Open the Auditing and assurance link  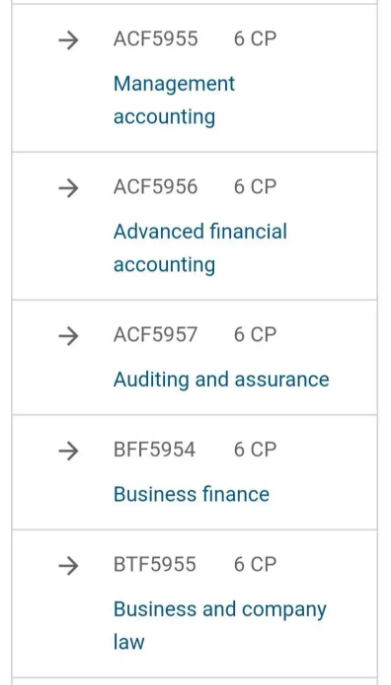[221, 379]
